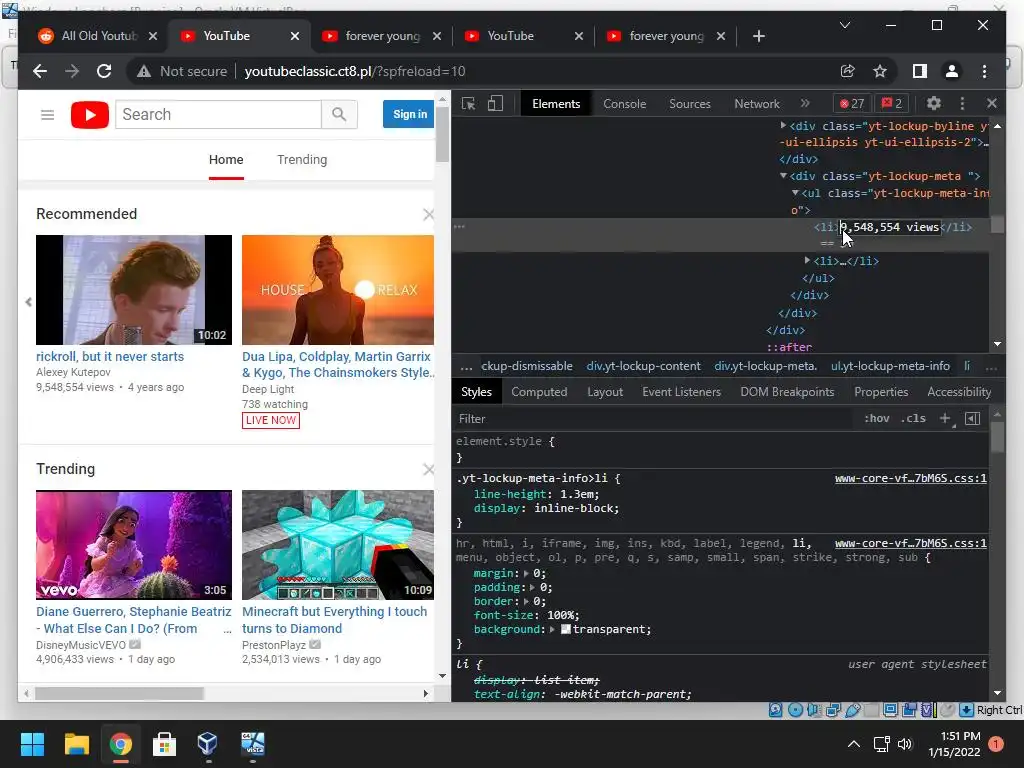This screenshot has height=768, width=1024.
Task: Expand the background shorthand property triangle
Action: (552, 630)
